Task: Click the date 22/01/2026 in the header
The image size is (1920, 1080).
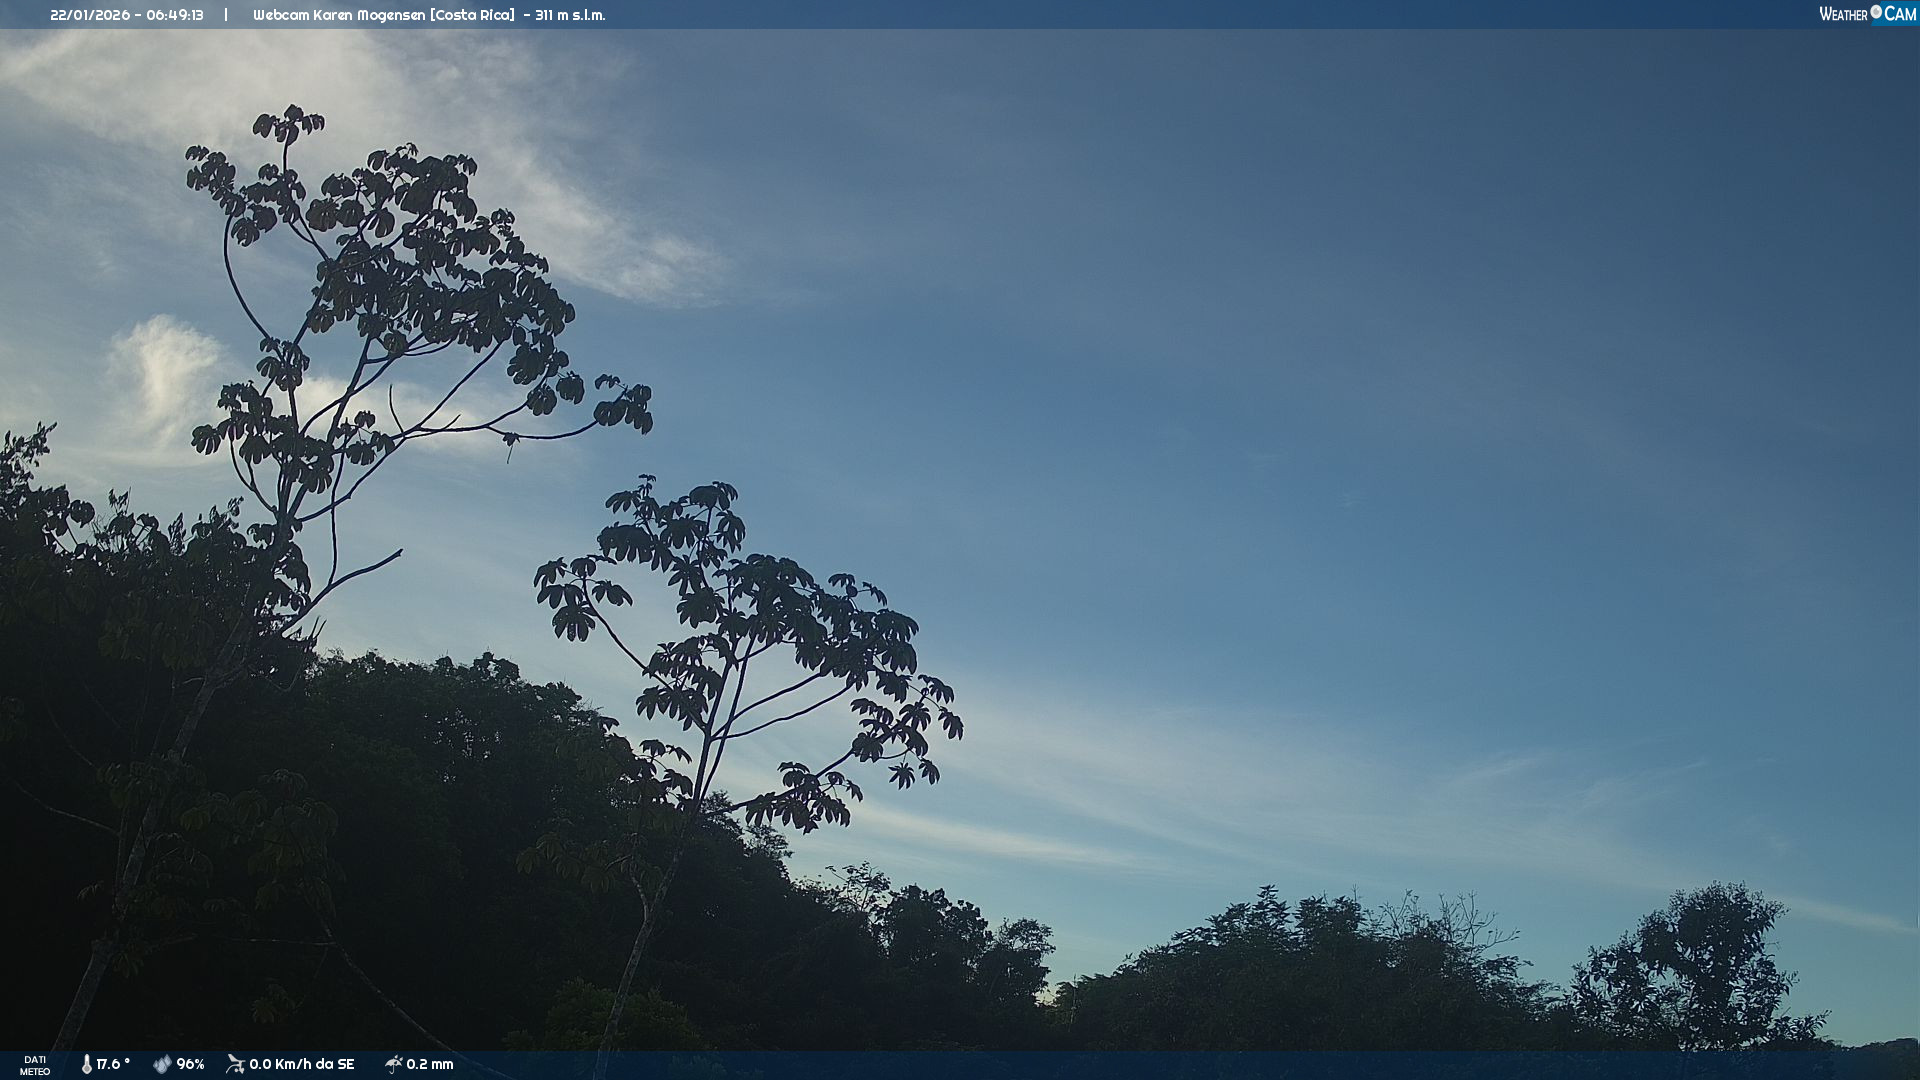Action: [90, 15]
